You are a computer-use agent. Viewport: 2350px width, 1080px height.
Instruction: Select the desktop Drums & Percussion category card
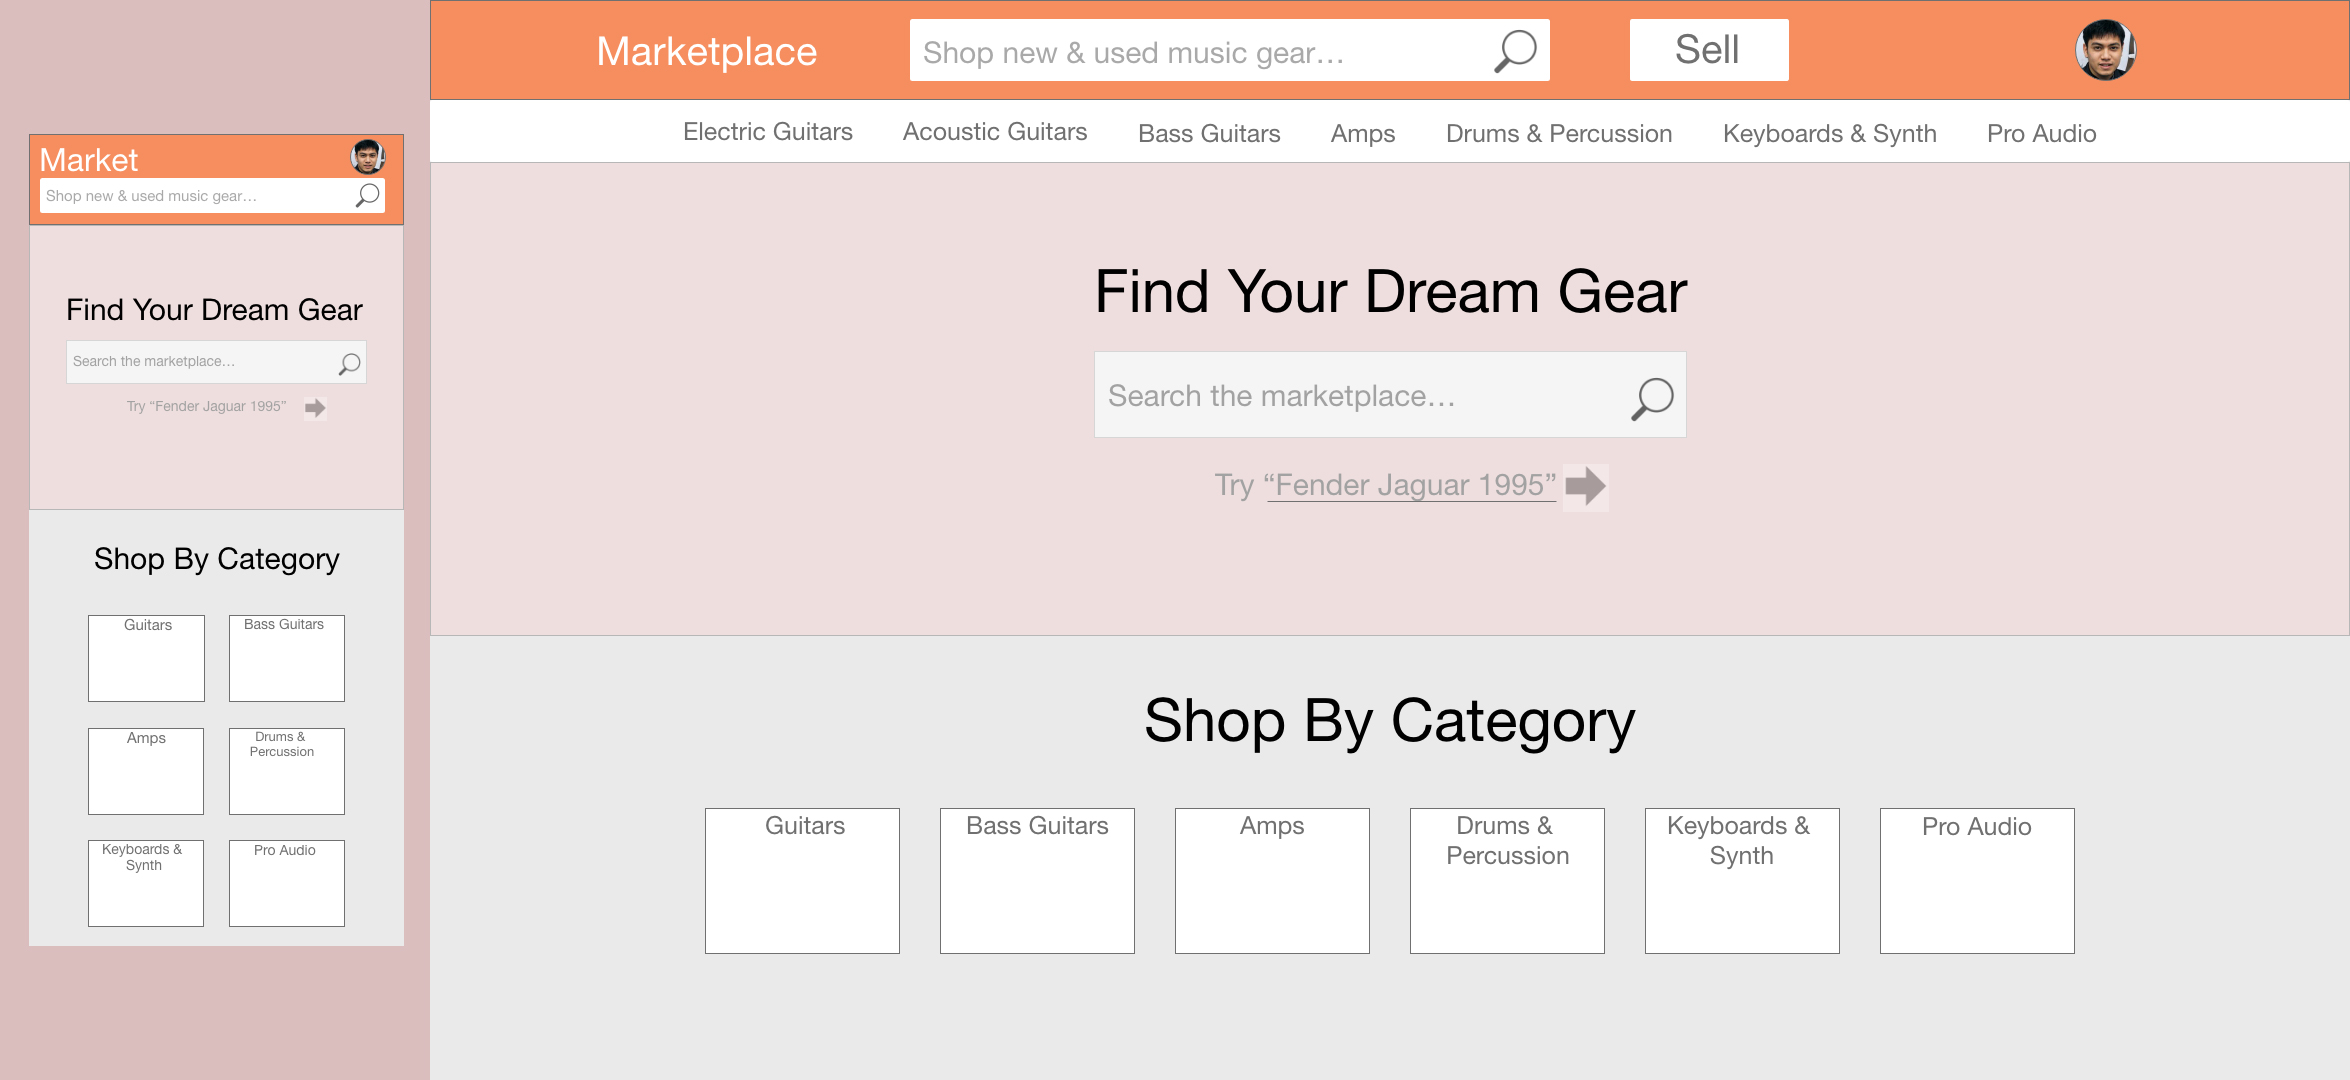[x=1507, y=881]
